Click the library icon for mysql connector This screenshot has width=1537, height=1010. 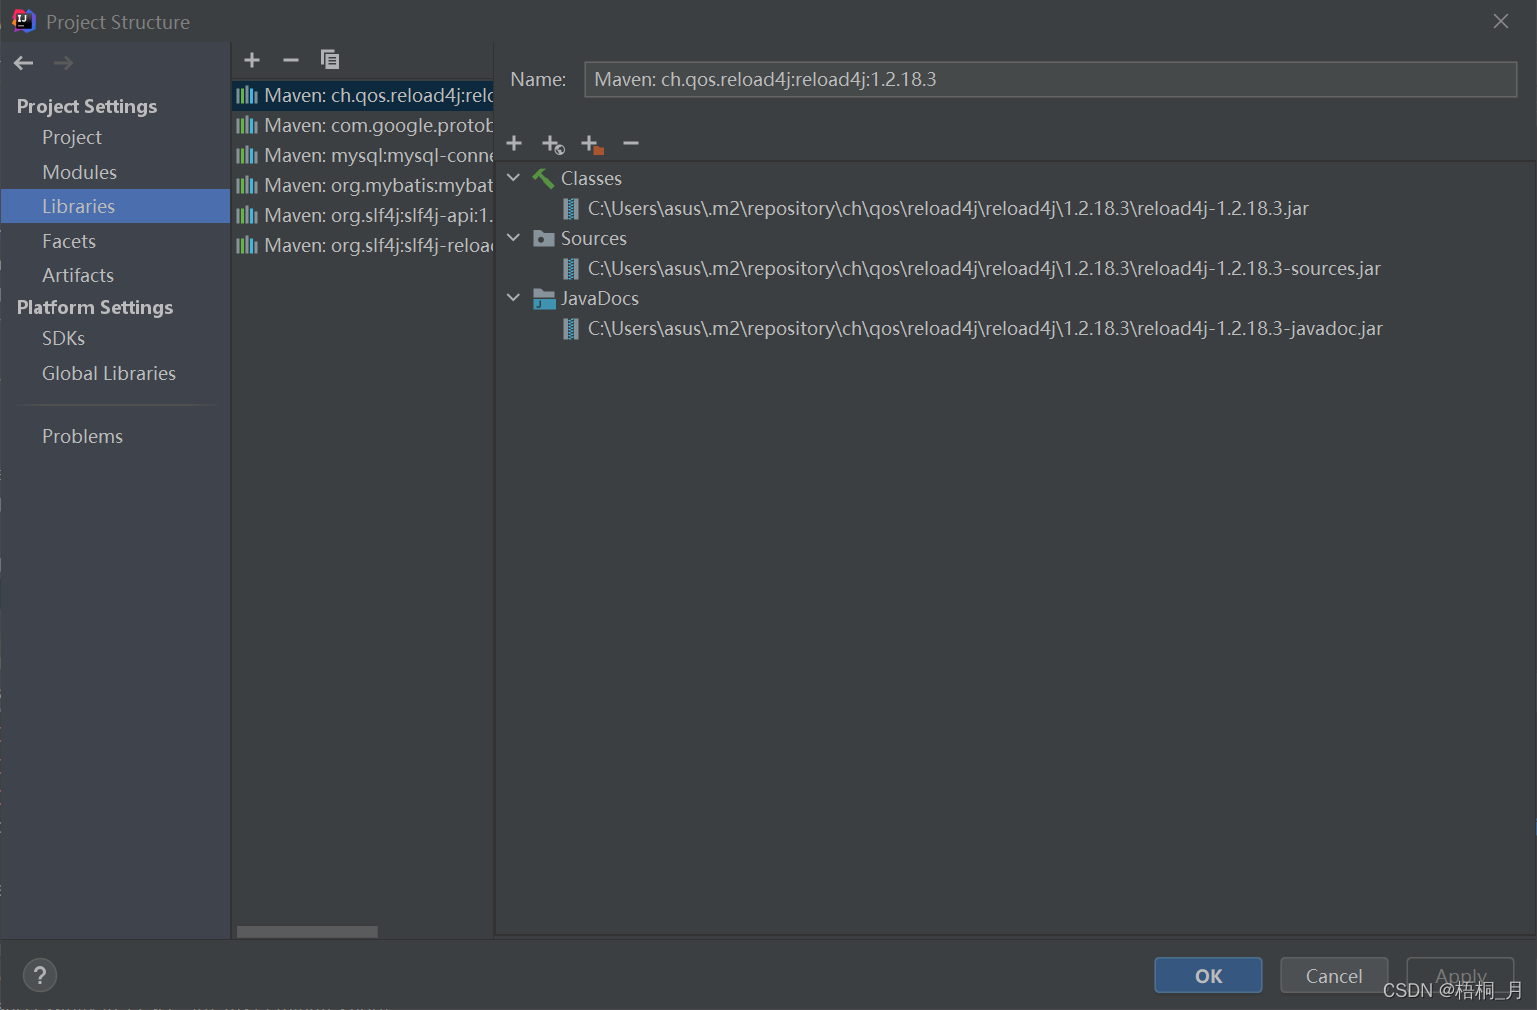[247, 155]
